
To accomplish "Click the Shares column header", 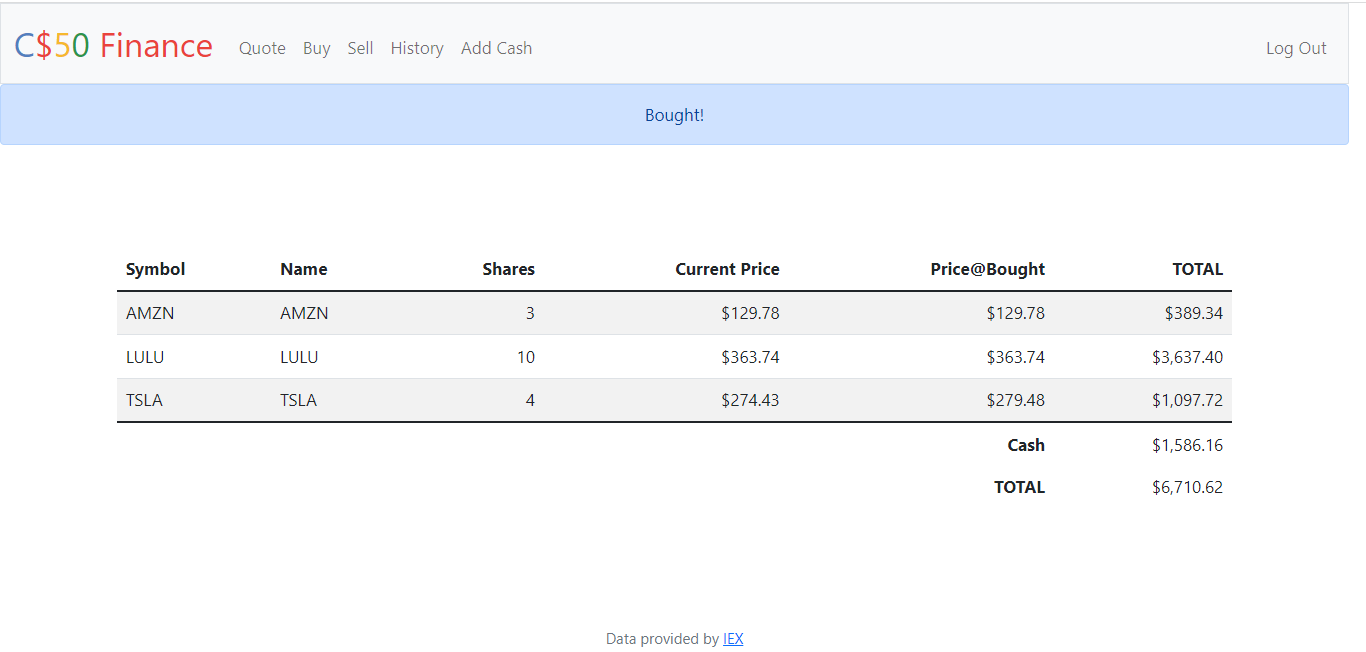I will coord(508,269).
